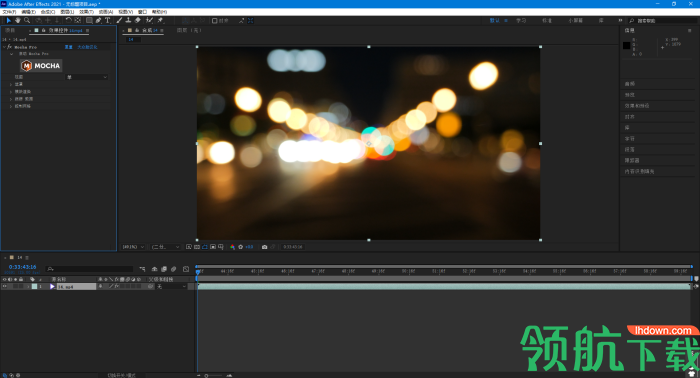Click the timeline layer search field
700x378 pixels.
(x=90, y=269)
